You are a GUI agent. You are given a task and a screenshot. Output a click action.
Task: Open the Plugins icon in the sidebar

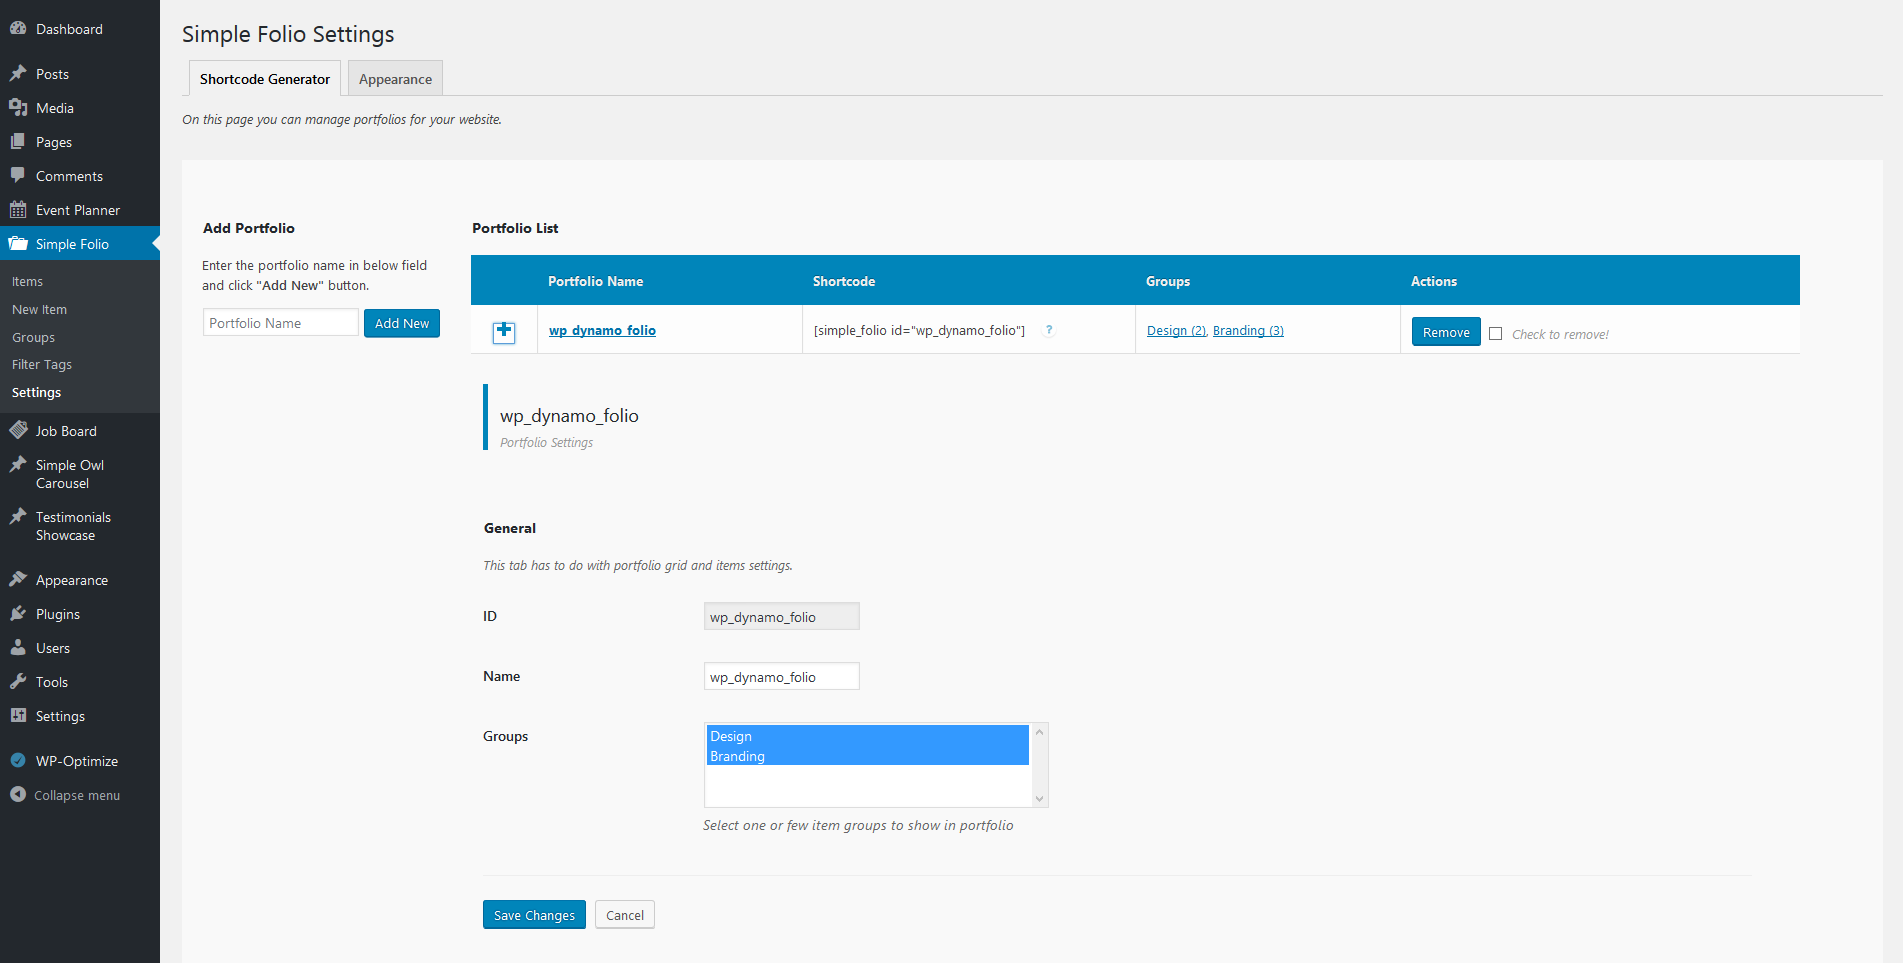(18, 613)
